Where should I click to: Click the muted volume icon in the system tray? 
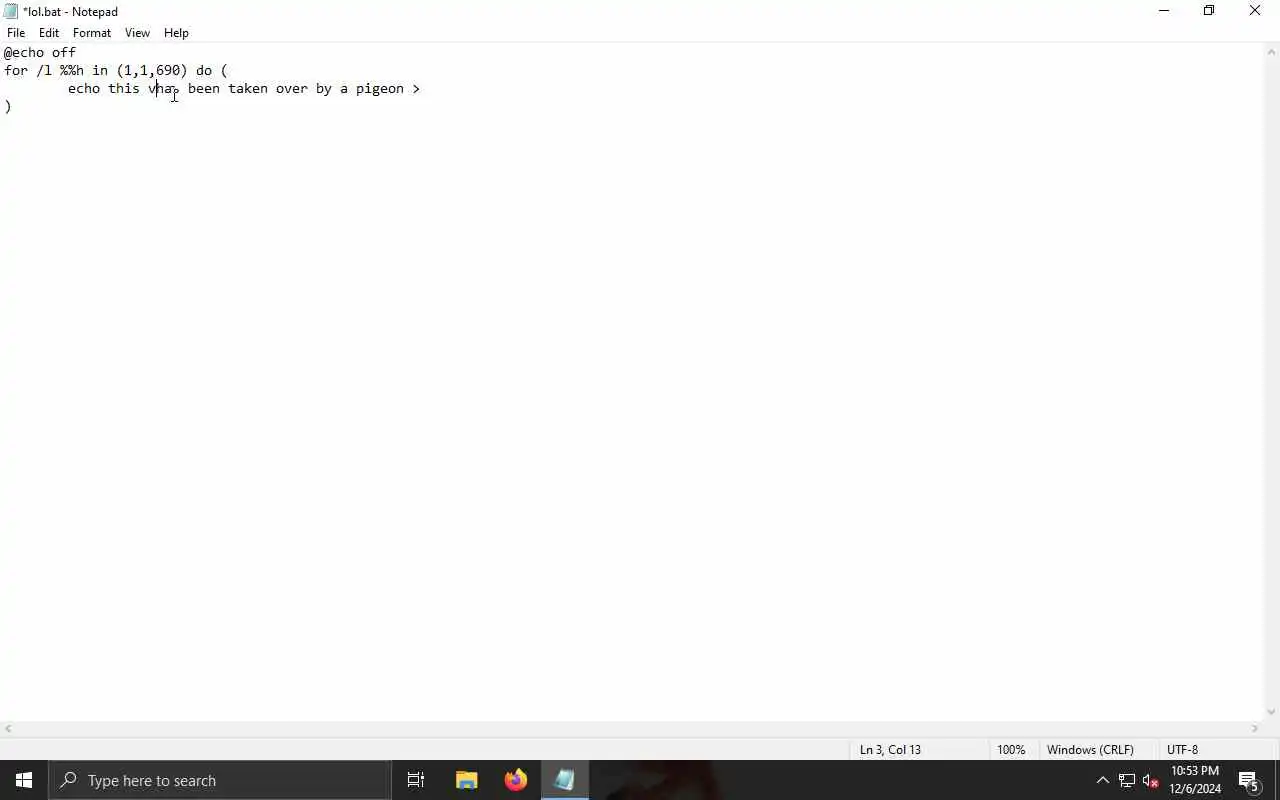(x=1150, y=780)
